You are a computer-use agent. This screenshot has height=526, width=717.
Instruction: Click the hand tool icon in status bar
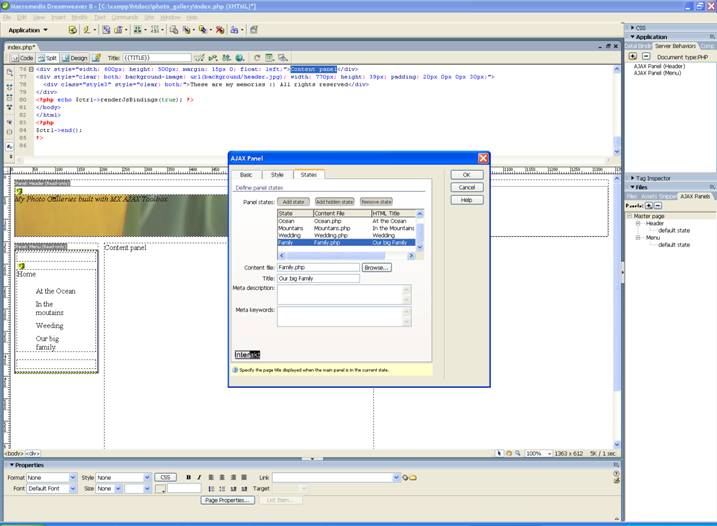pos(508,453)
